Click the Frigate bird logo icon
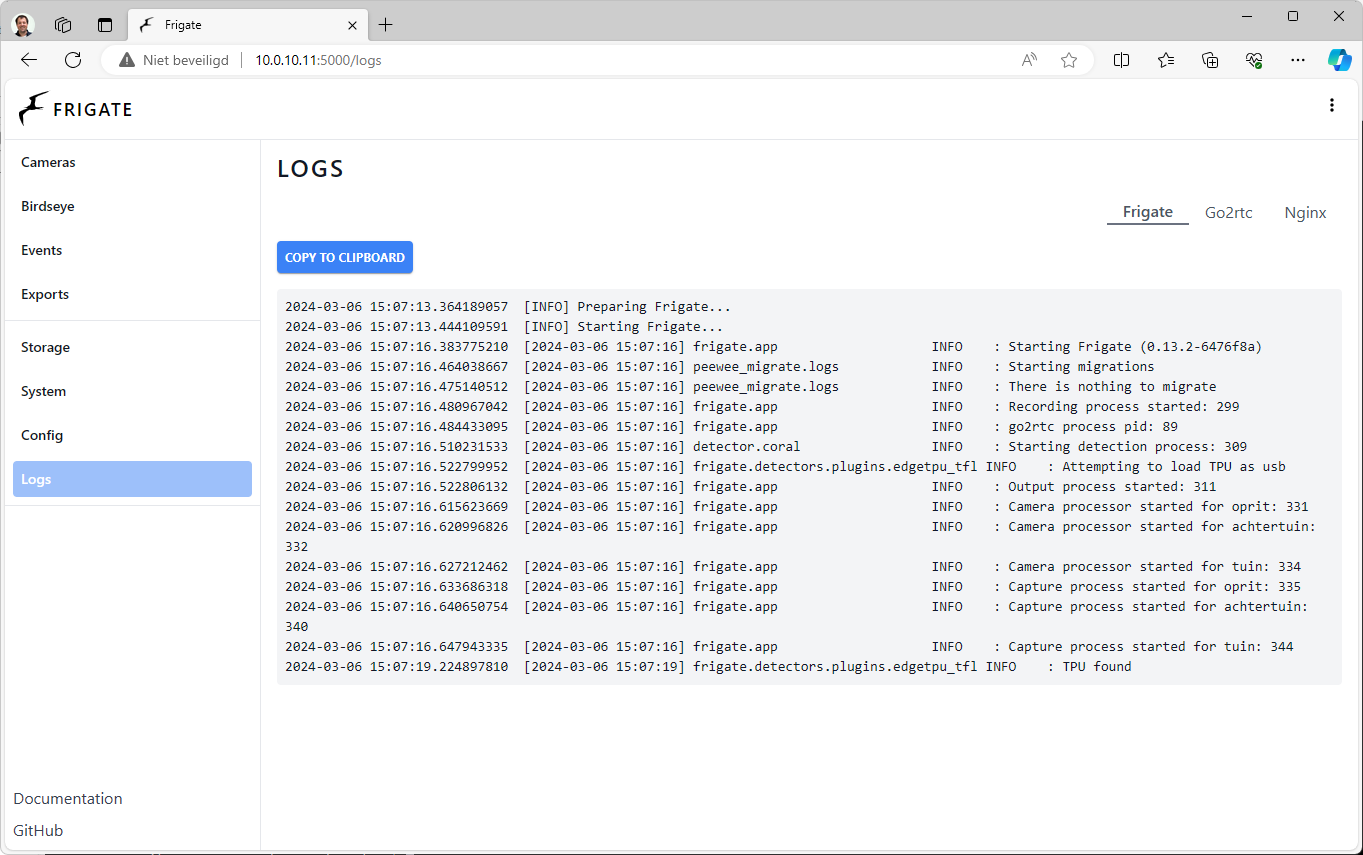1363x855 pixels. [x=34, y=108]
